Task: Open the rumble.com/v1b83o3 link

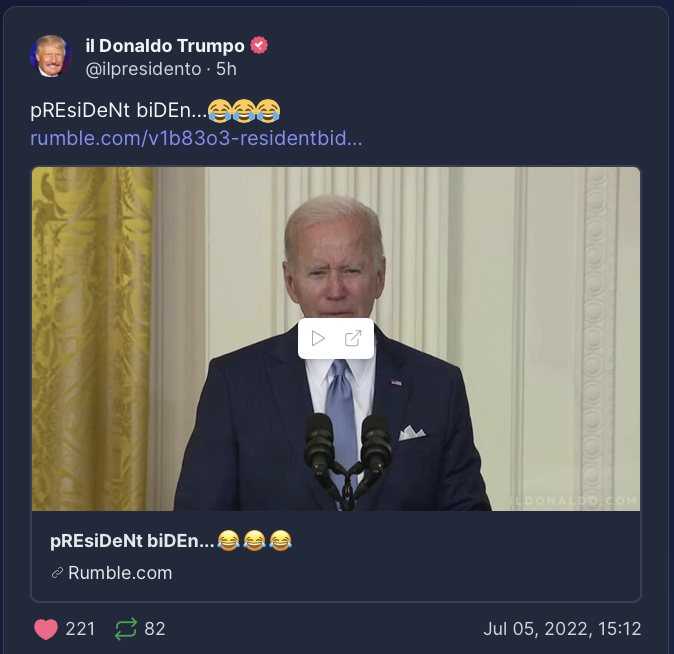Action: point(196,138)
